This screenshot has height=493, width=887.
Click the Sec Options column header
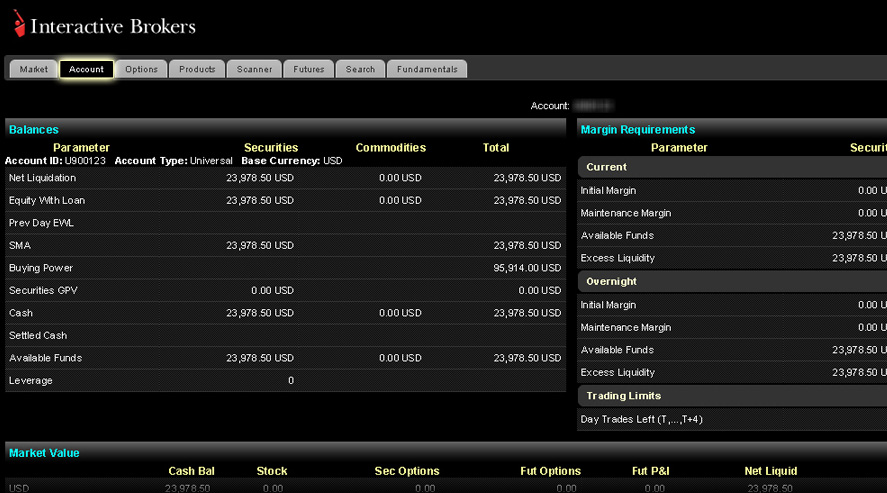coord(407,471)
